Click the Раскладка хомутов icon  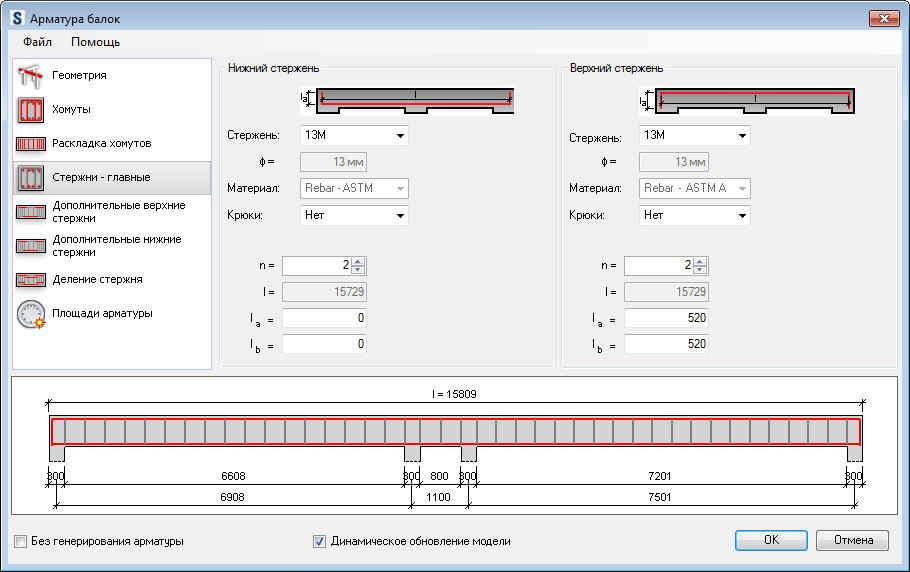coord(30,144)
